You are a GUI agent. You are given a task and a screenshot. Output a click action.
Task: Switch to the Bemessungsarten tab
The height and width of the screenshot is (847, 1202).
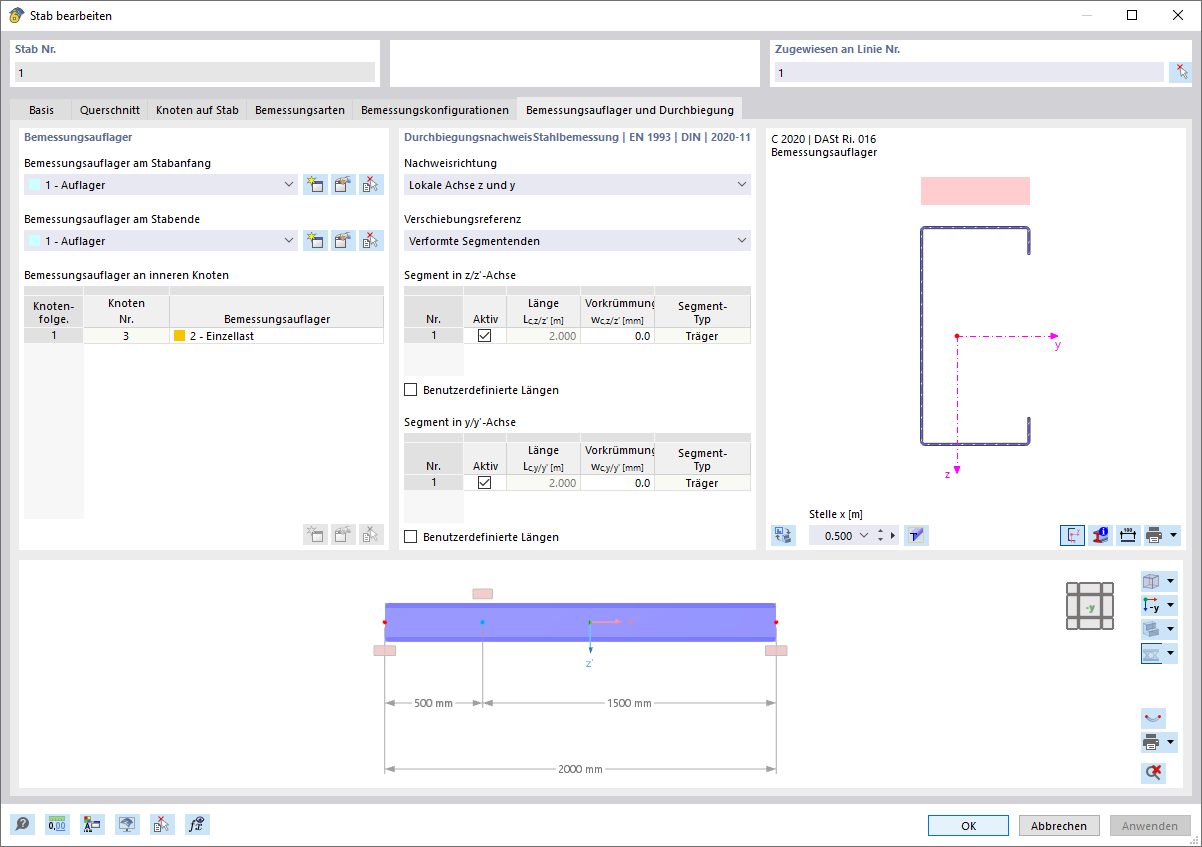tap(300, 110)
